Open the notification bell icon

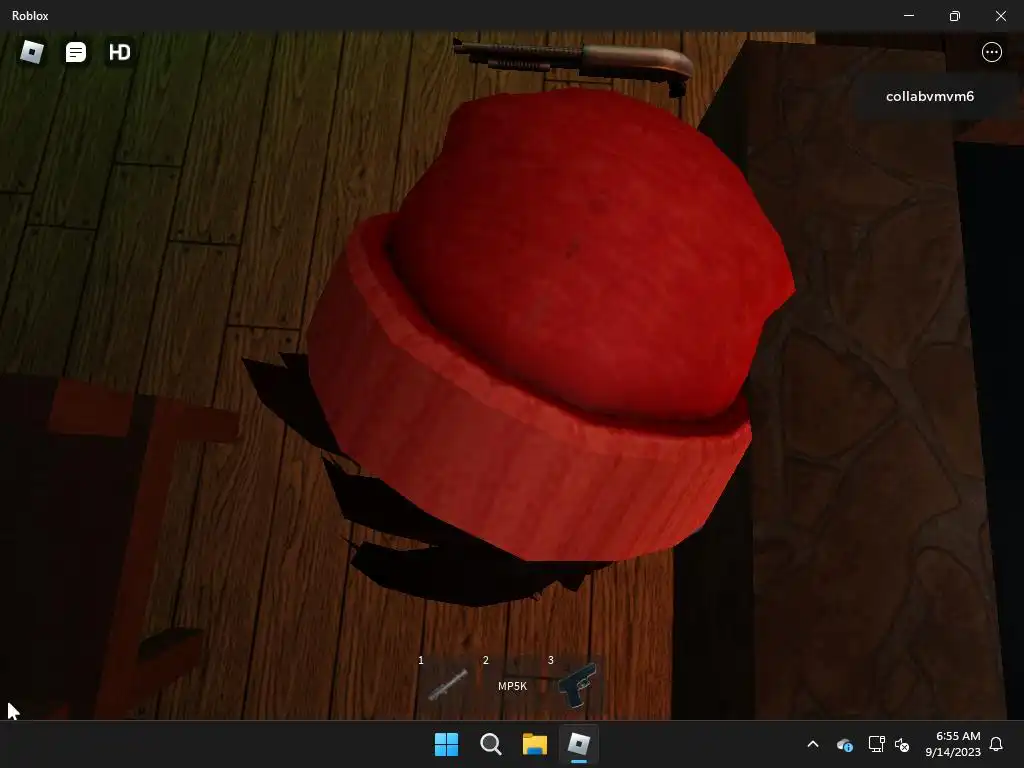(996, 744)
